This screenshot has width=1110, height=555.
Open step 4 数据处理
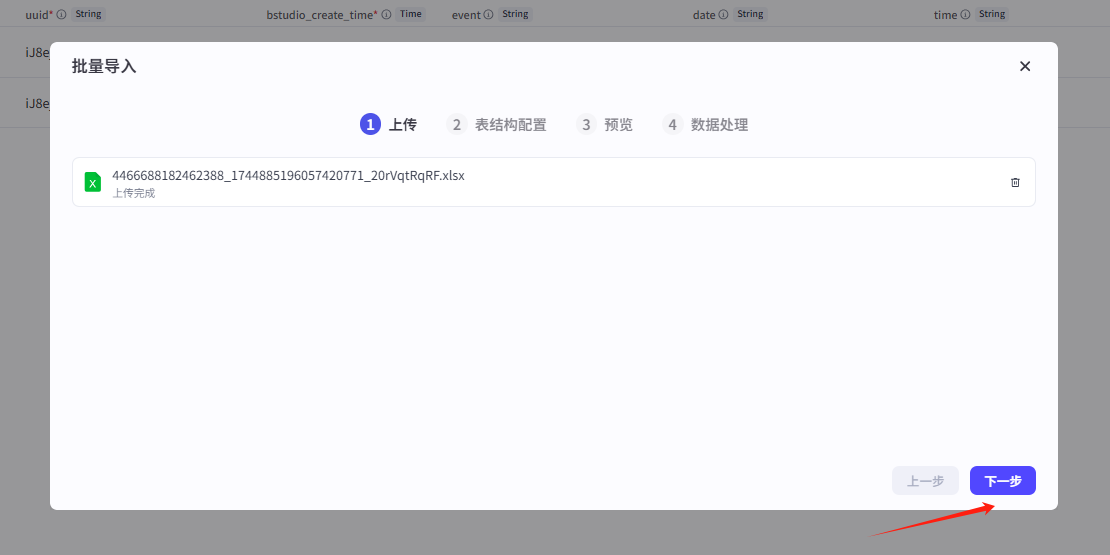pyautogui.click(x=705, y=125)
